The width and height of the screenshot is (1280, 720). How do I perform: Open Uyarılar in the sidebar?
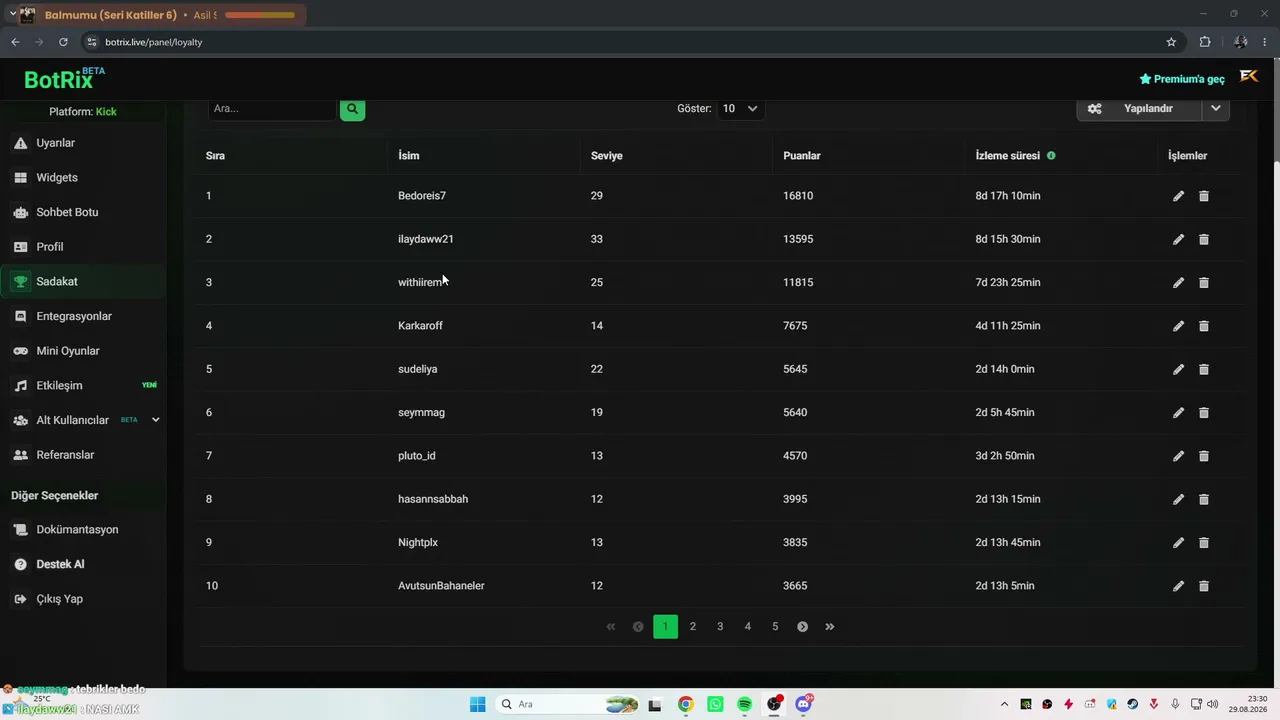pos(84,143)
